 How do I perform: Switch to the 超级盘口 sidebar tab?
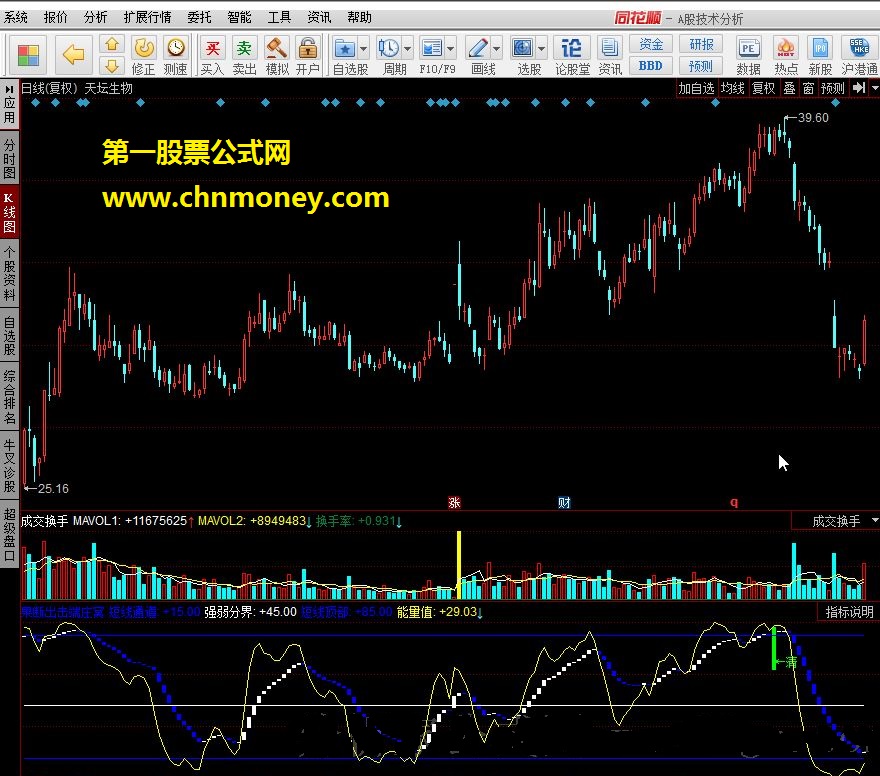tap(10, 535)
